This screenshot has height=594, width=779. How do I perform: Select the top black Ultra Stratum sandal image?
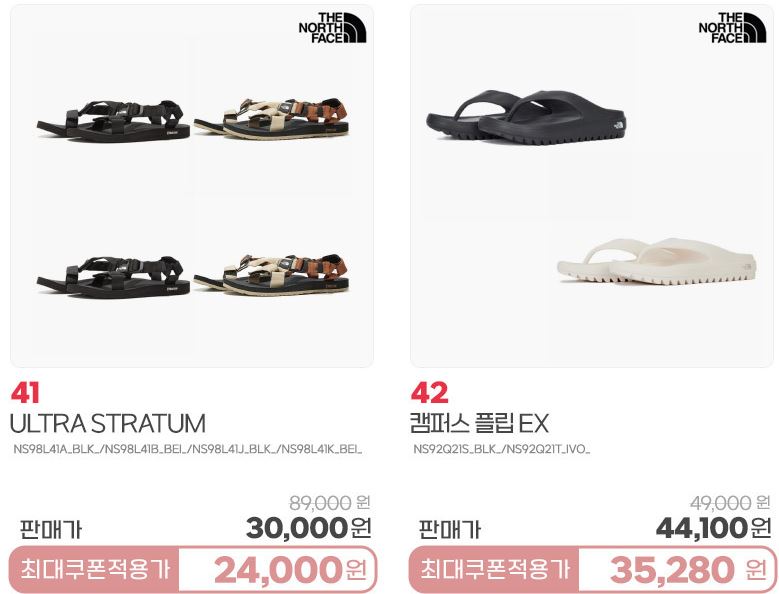pyautogui.click(x=113, y=121)
